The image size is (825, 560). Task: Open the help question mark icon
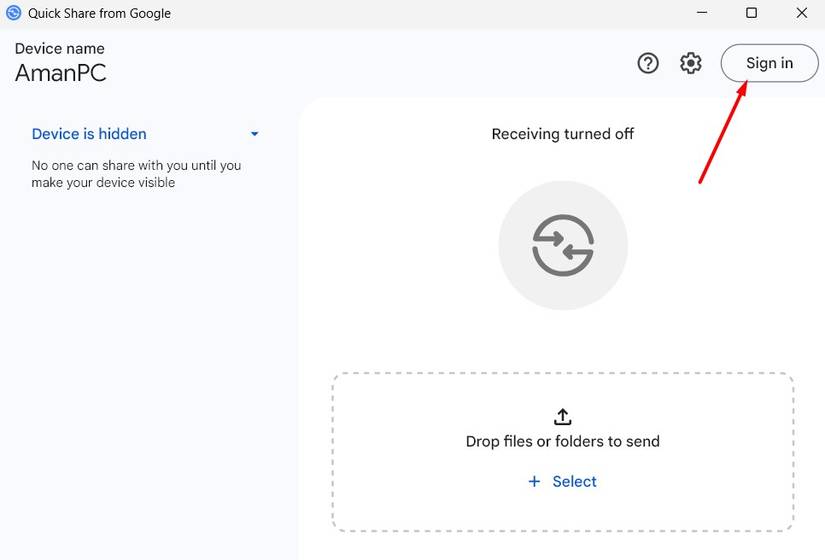coord(648,63)
